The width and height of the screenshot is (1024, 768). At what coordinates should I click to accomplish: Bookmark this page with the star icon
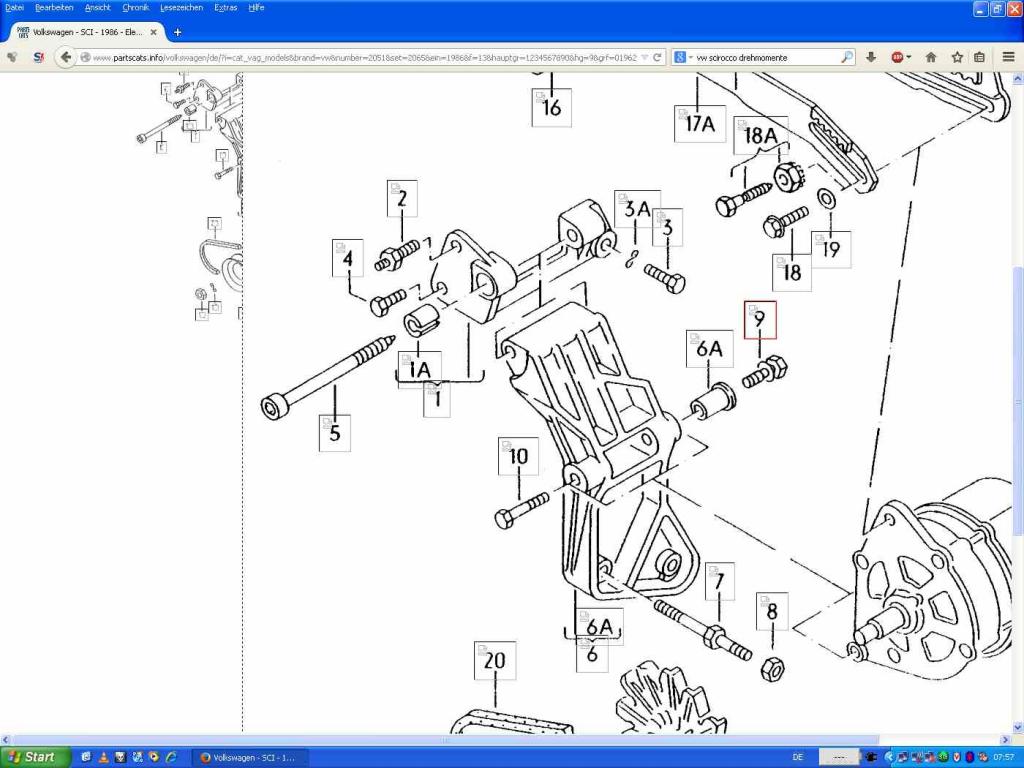click(x=957, y=57)
